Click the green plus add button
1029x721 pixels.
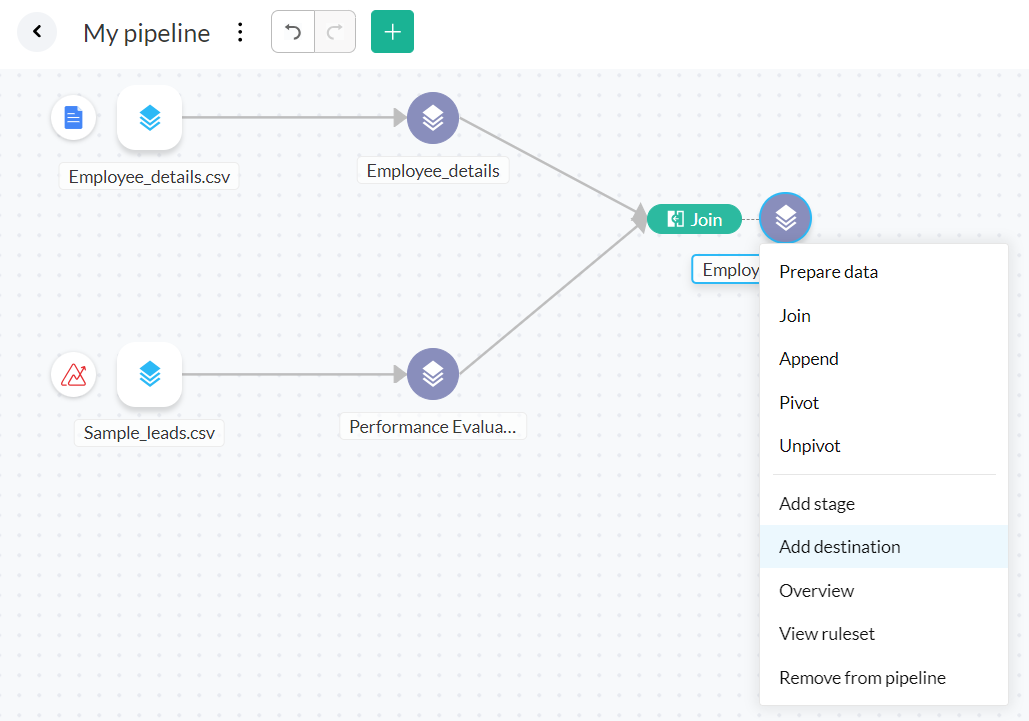(x=392, y=31)
